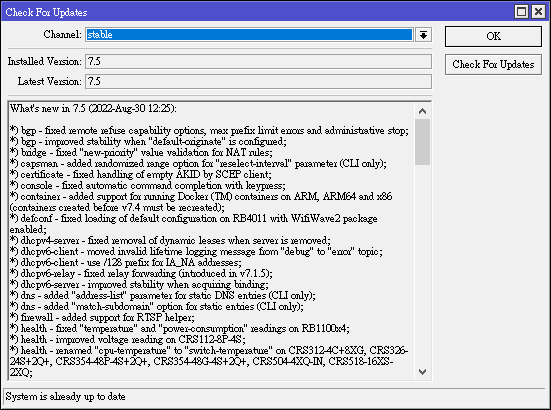The width and height of the screenshot is (551, 410).
Task: Click the bridge "new-priority" changelog line
Action: point(141,152)
